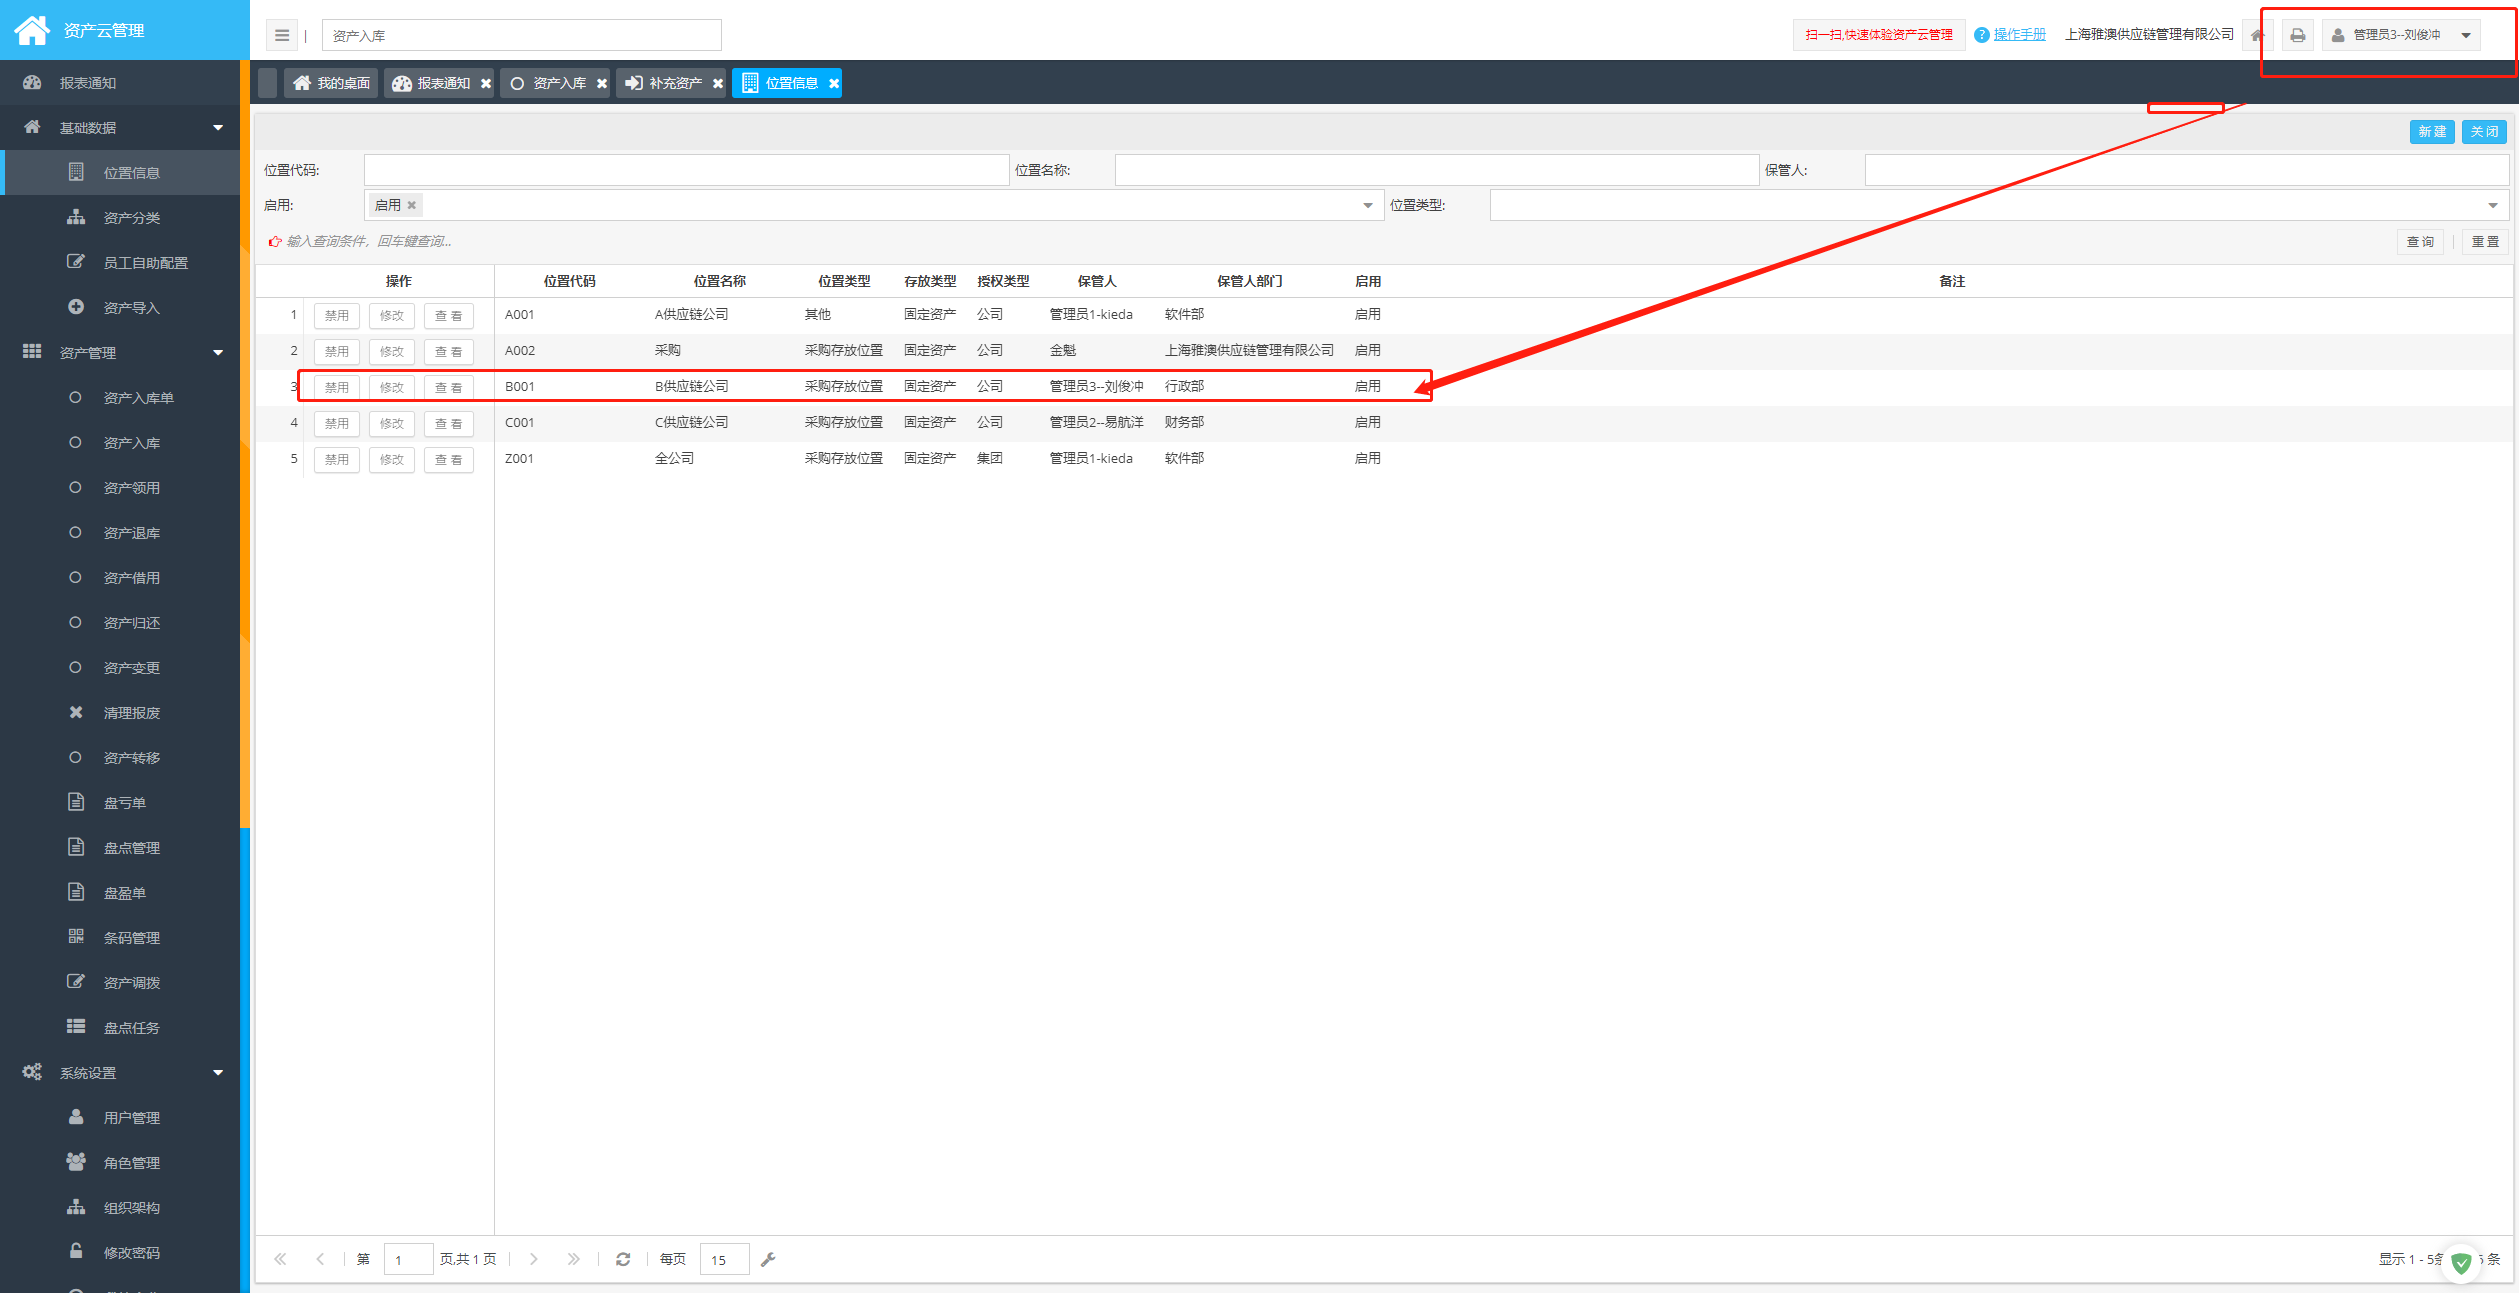This screenshot has height=1293, width=2519.
Task: Open 组织架构 in the sidebar
Action: (x=120, y=1208)
